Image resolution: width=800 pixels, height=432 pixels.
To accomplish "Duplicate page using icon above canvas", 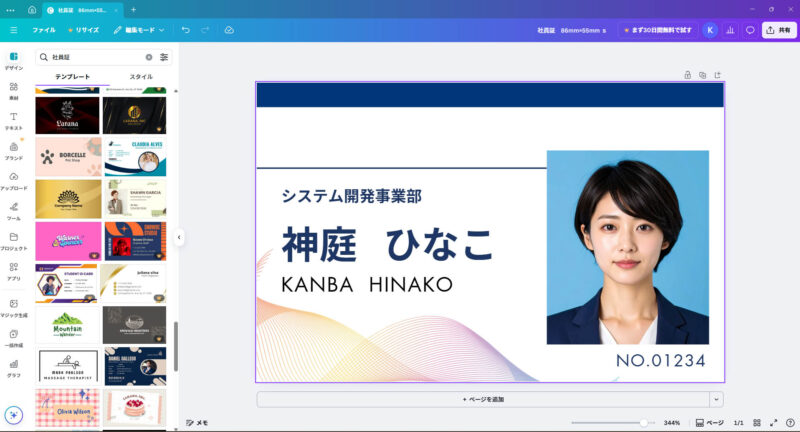I will point(702,74).
